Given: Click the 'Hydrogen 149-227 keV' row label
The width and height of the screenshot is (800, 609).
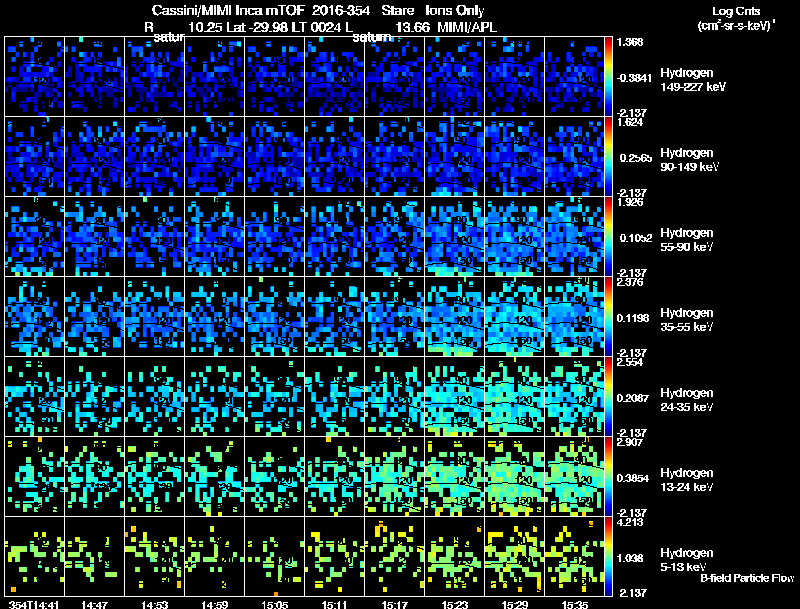Looking at the screenshot, I should point(693,80).
